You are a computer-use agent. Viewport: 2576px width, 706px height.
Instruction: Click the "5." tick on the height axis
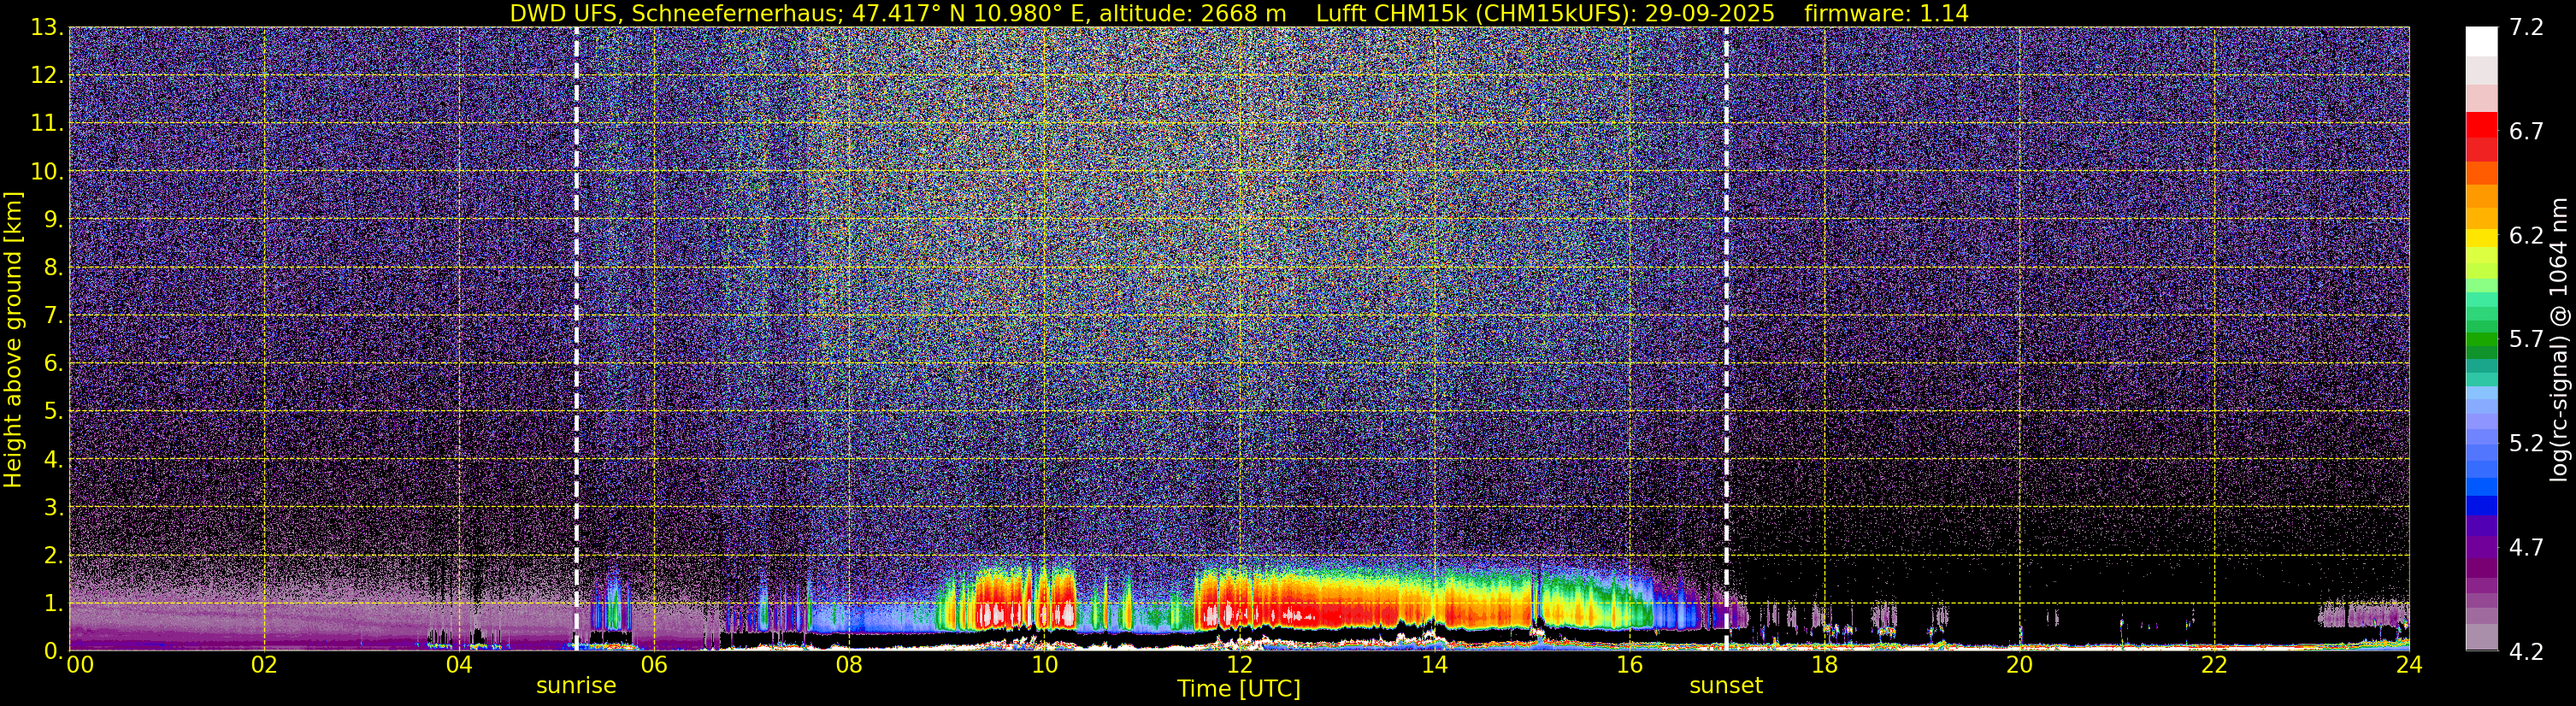53,412
